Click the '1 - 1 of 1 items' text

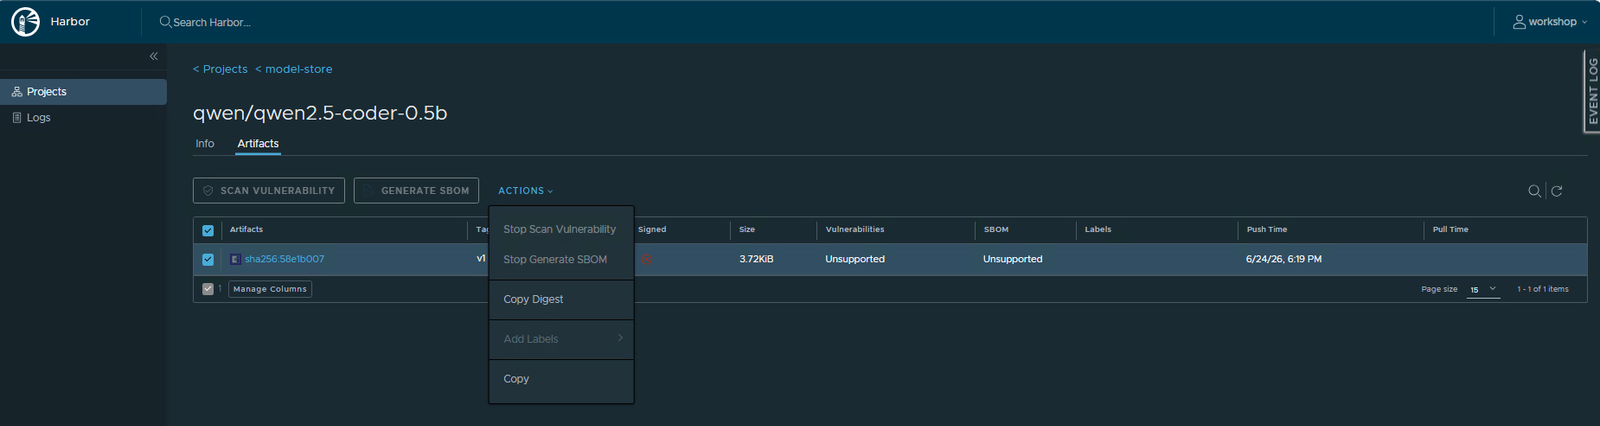click(1543, 289)
